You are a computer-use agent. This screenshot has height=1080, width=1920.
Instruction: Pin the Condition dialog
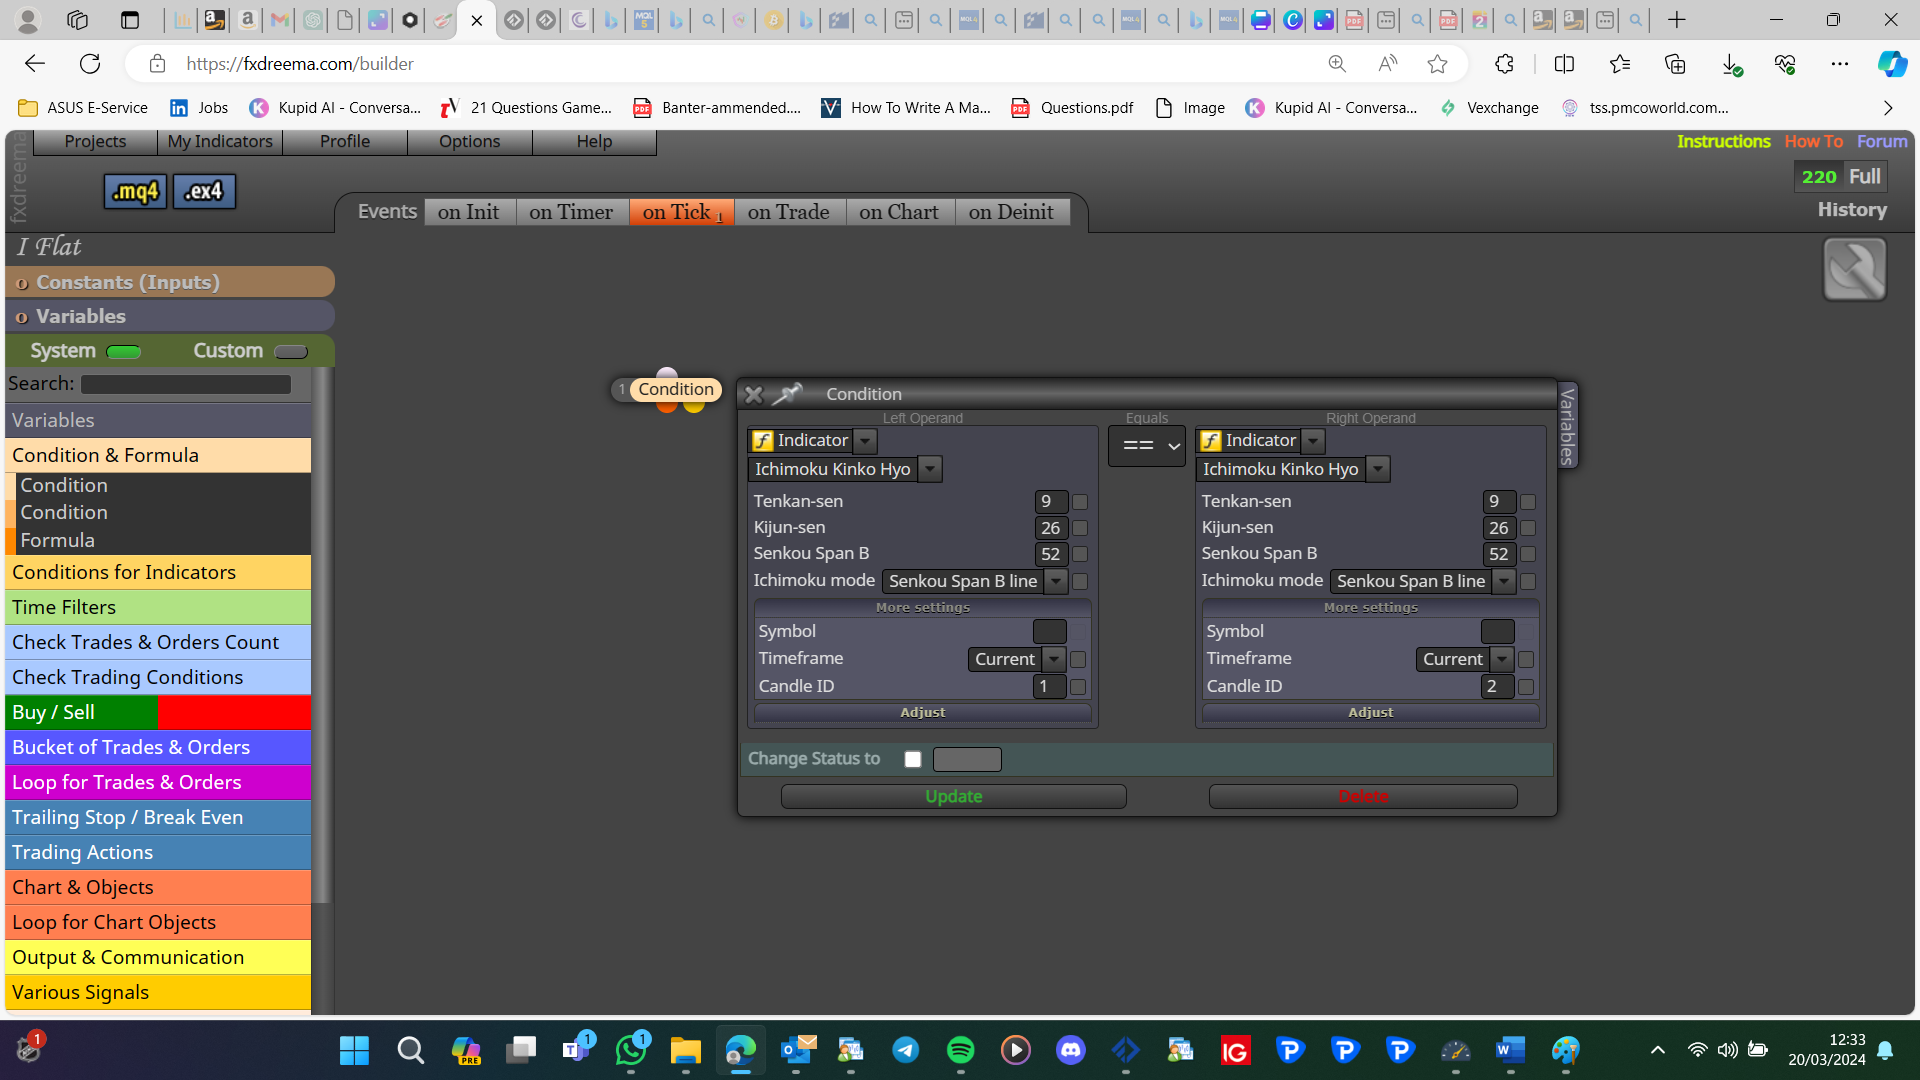coord(787,394)
